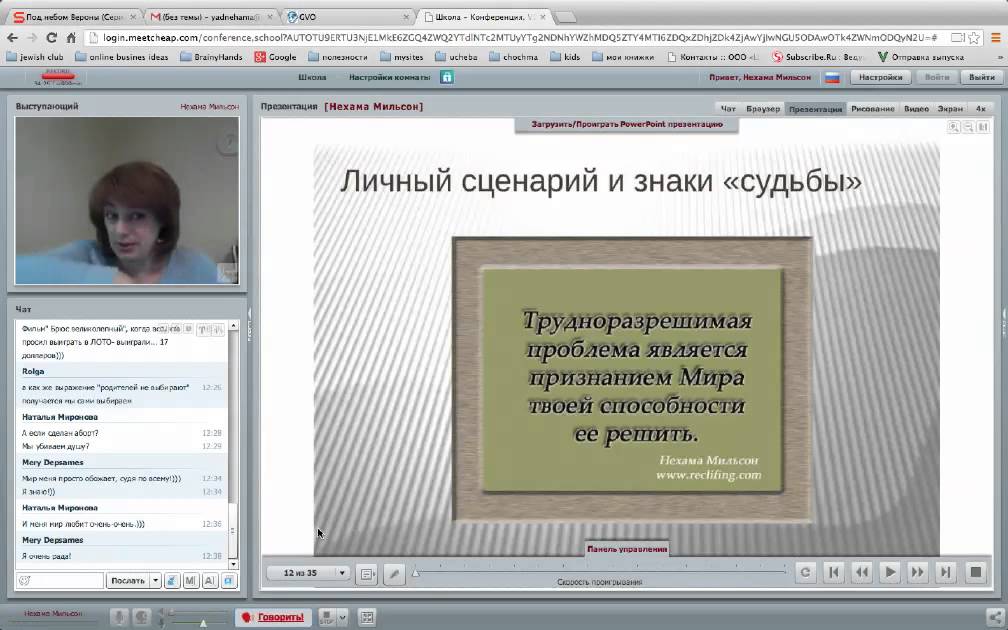This screenshot has width=1008, height=630.
Task: Click the M chat formatting icon
Action: click(x=191, y=580)
